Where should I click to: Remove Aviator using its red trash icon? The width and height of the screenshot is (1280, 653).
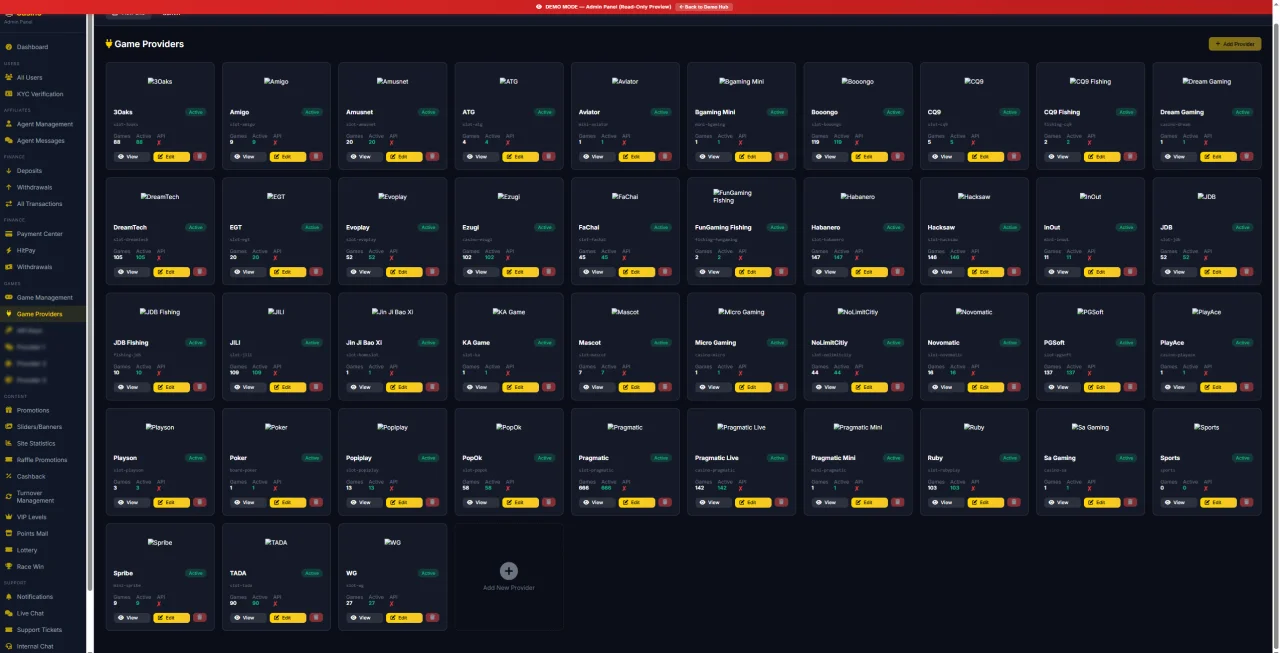[665, 156]
